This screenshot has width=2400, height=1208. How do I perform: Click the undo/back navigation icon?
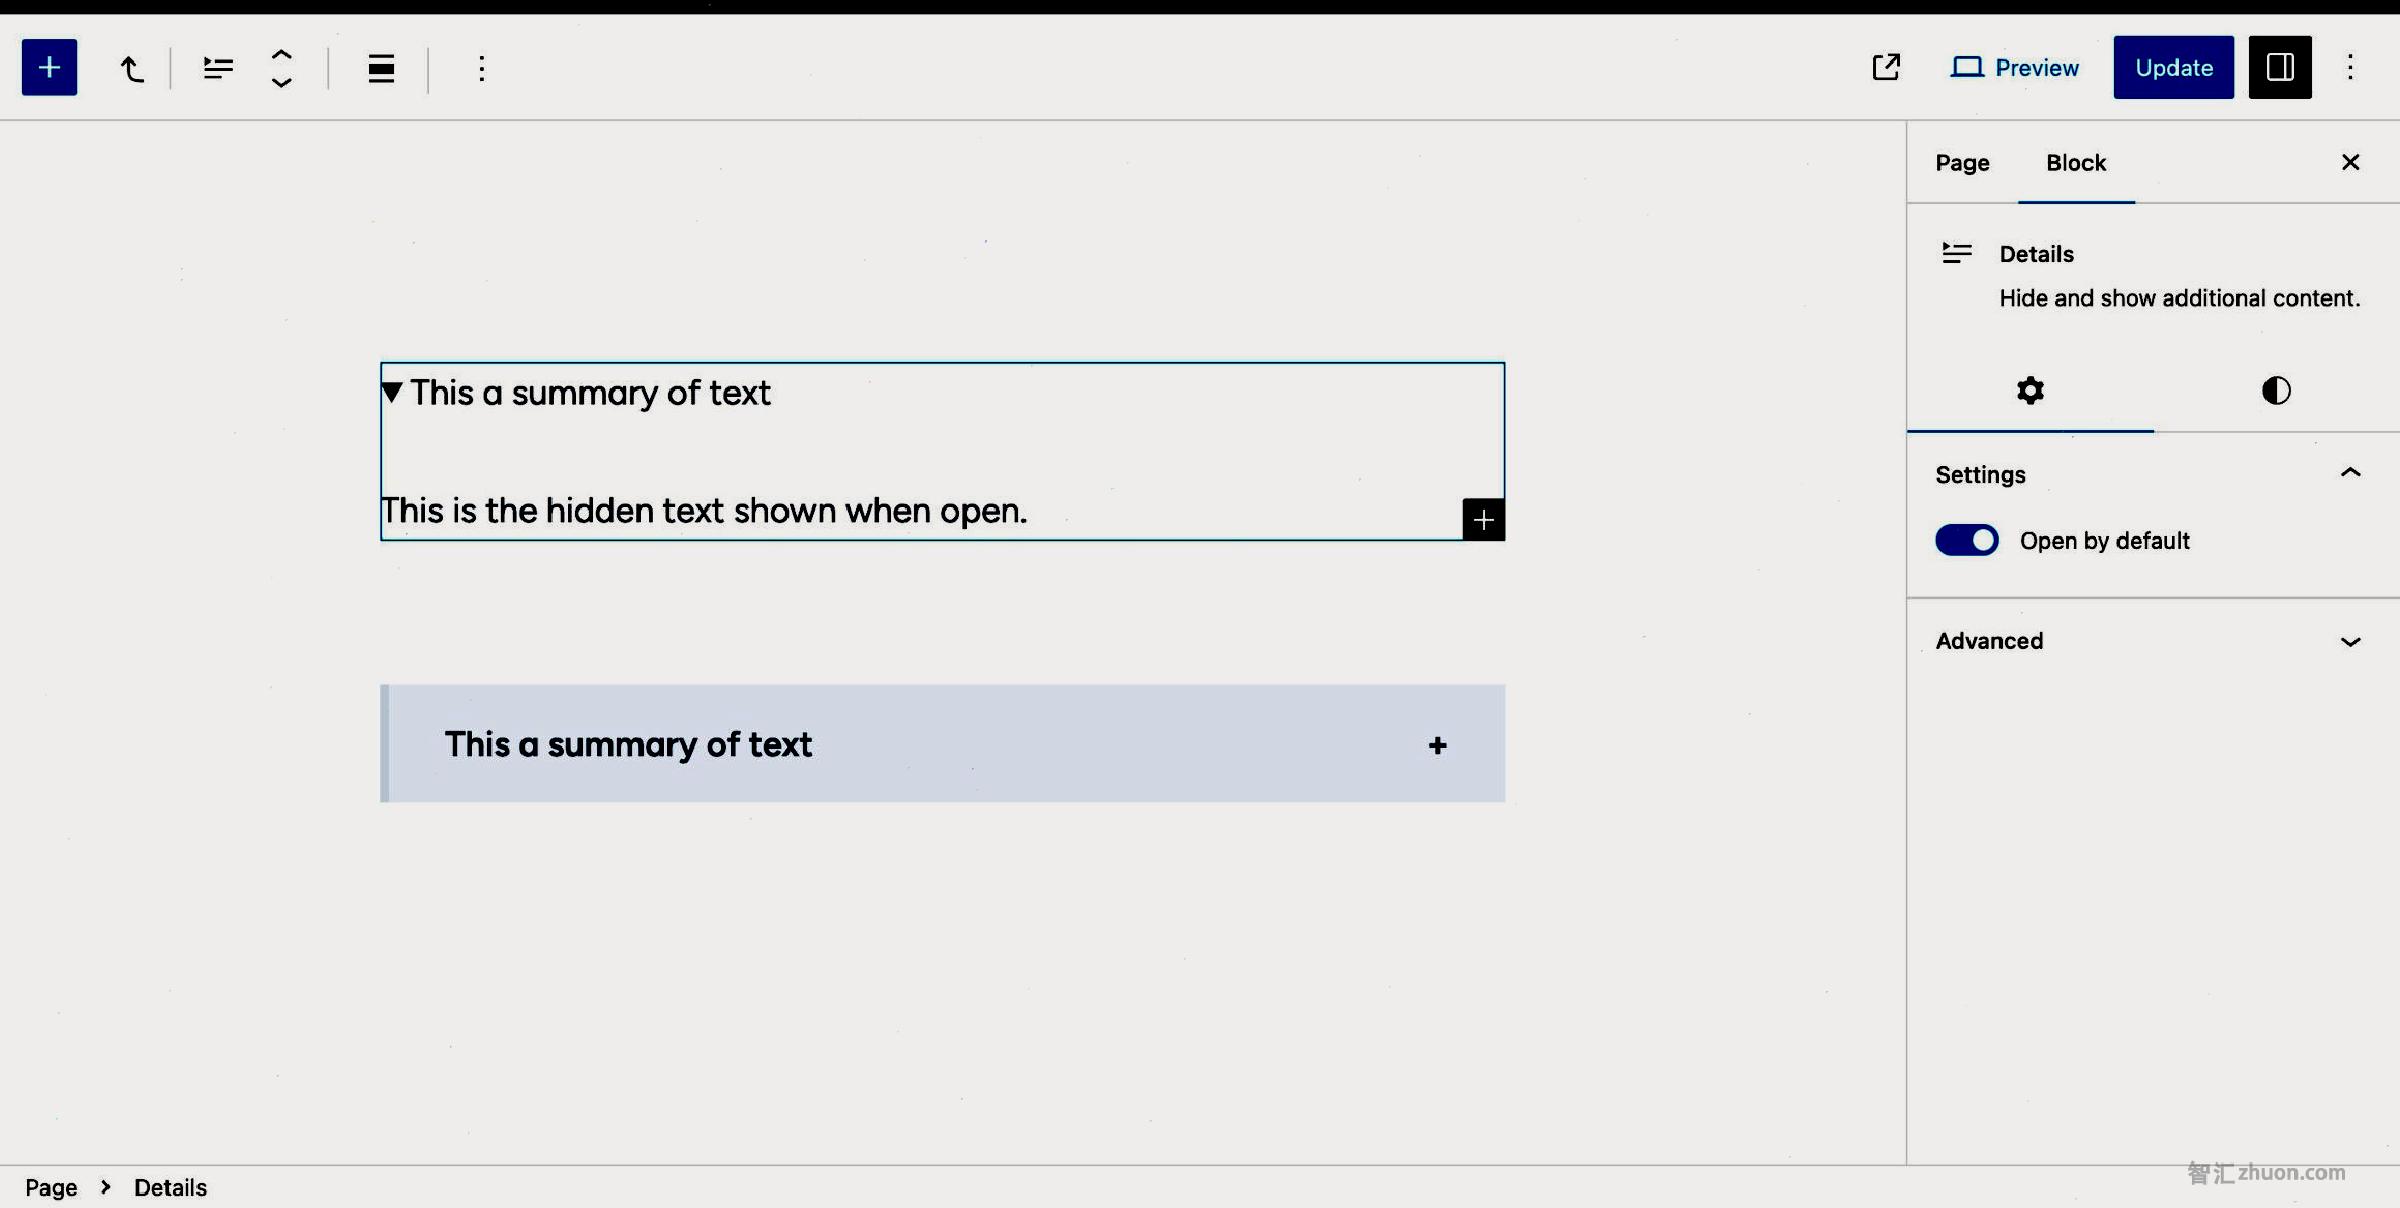[131, 66]
